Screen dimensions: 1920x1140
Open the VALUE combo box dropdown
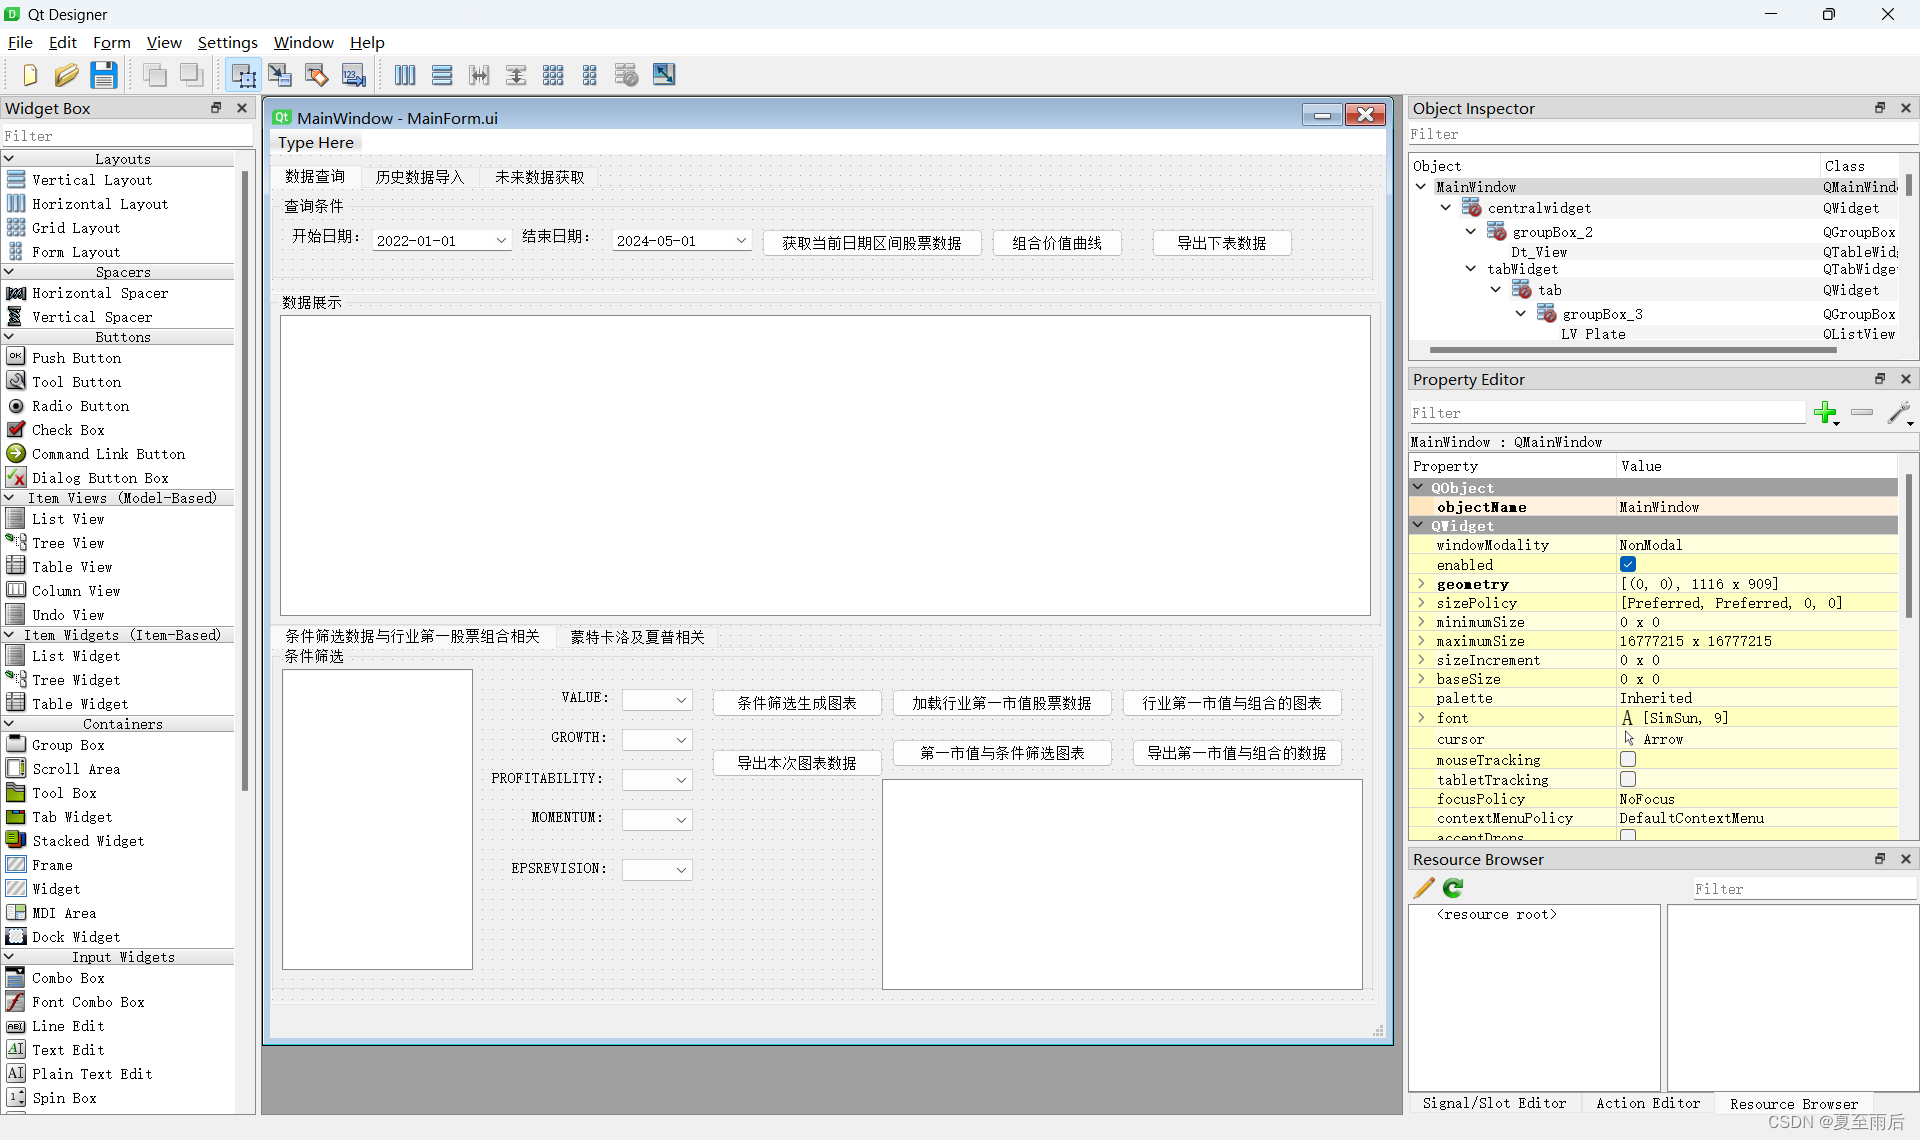pos(681,700)
